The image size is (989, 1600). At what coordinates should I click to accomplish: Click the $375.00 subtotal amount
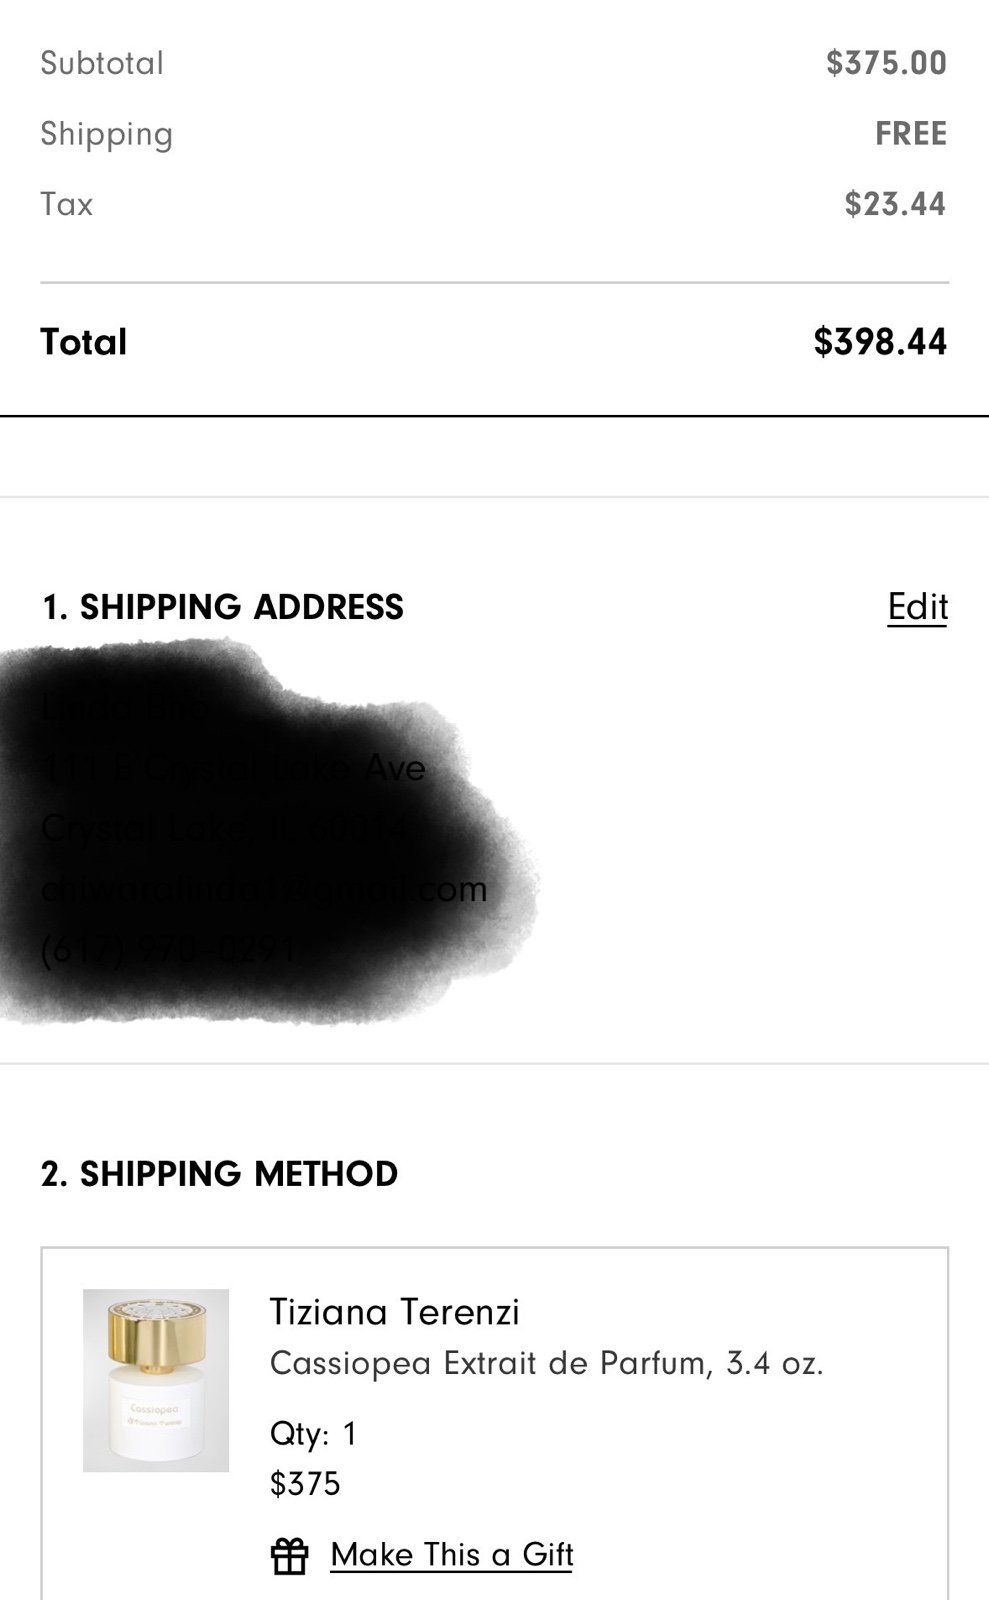tap(886, 63)
